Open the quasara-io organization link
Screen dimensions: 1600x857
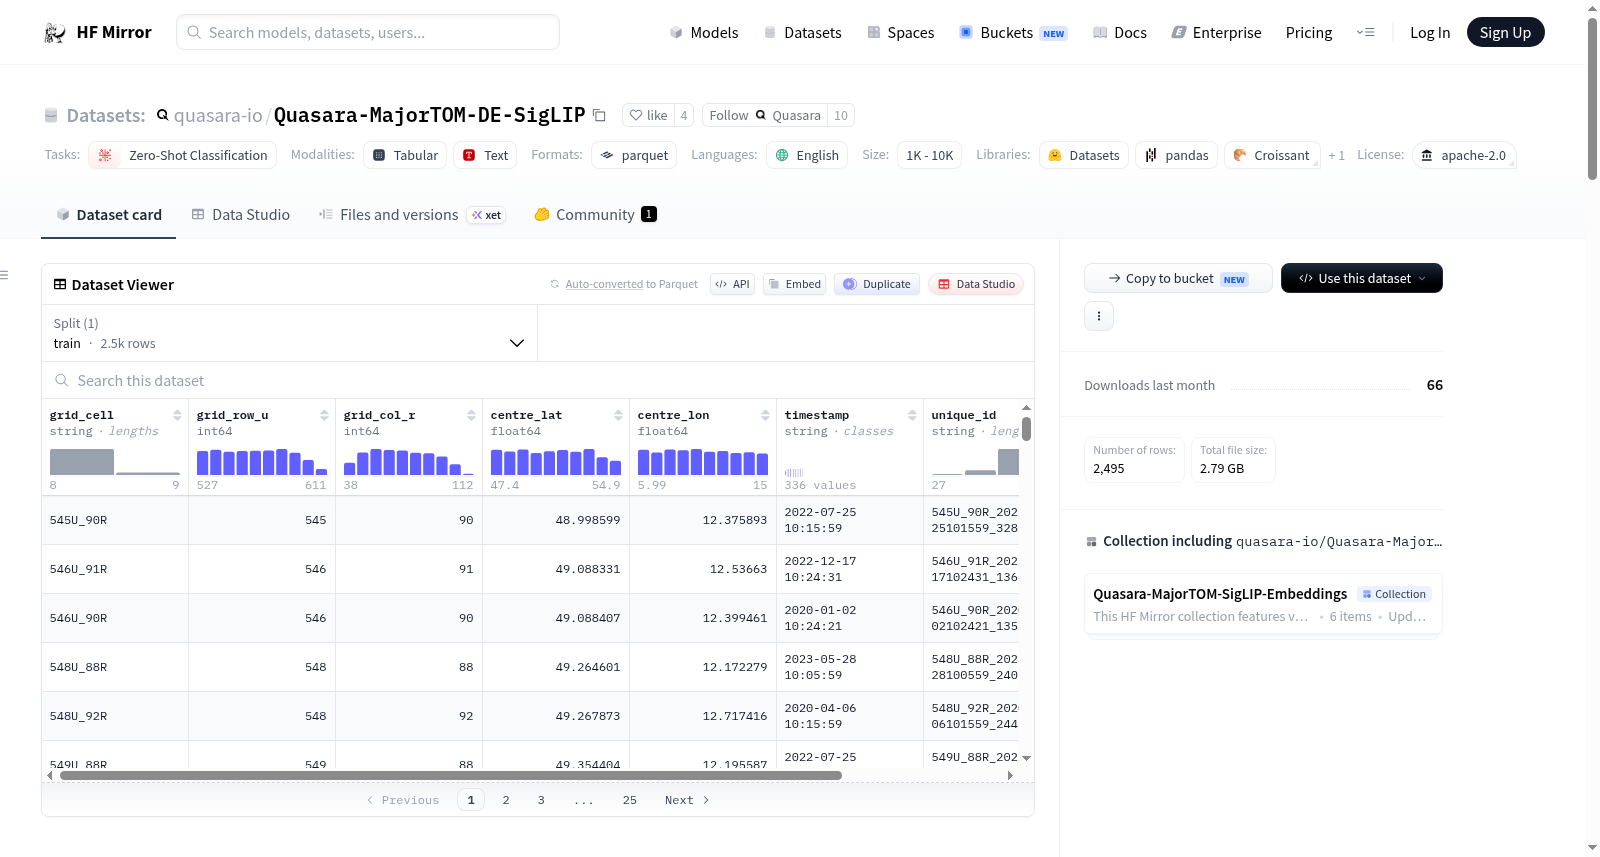point(218,115)
